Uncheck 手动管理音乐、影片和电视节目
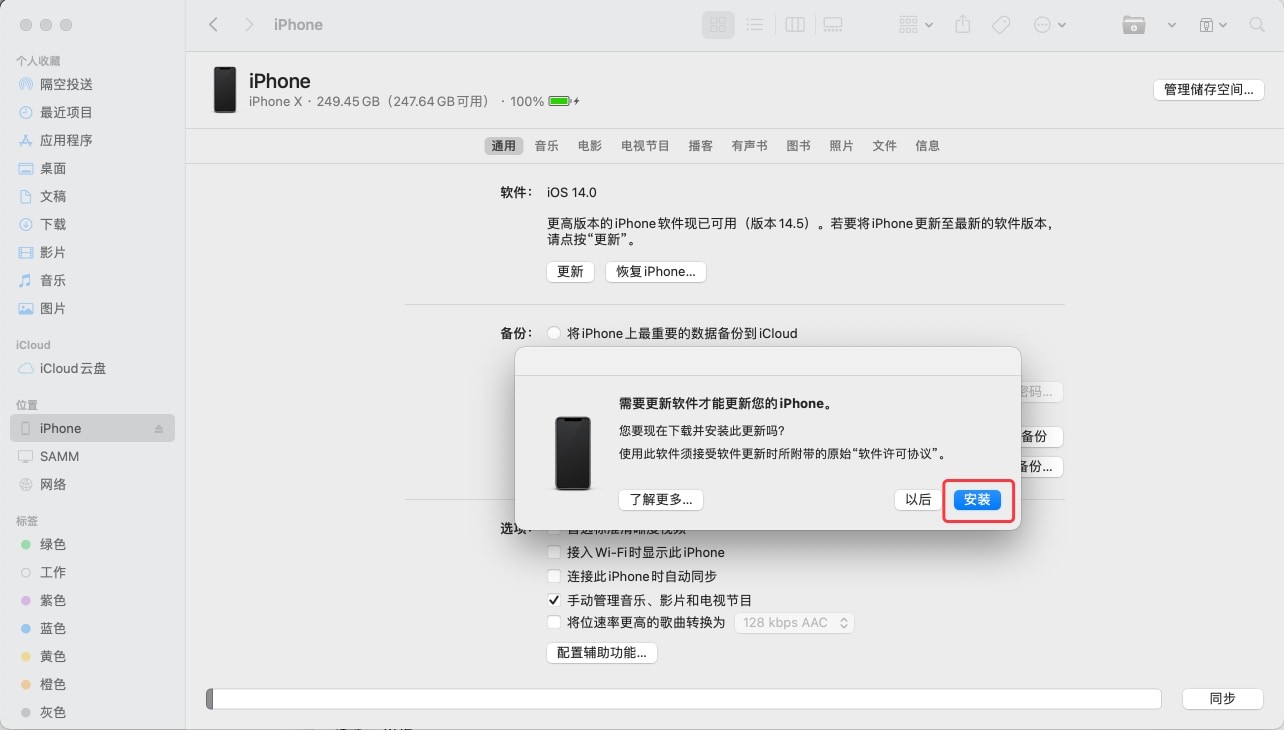1284x730 pixels. point(554,600)
